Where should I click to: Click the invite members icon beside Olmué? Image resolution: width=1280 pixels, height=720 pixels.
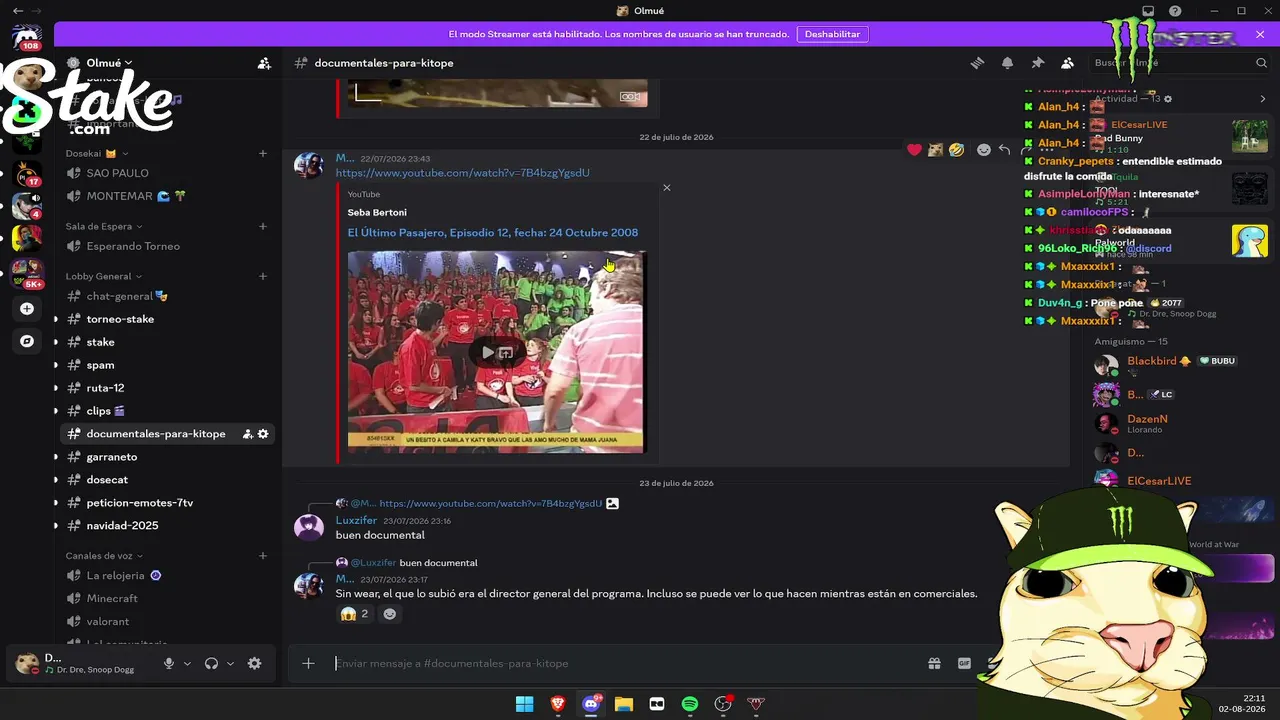[x=264, y=63]
